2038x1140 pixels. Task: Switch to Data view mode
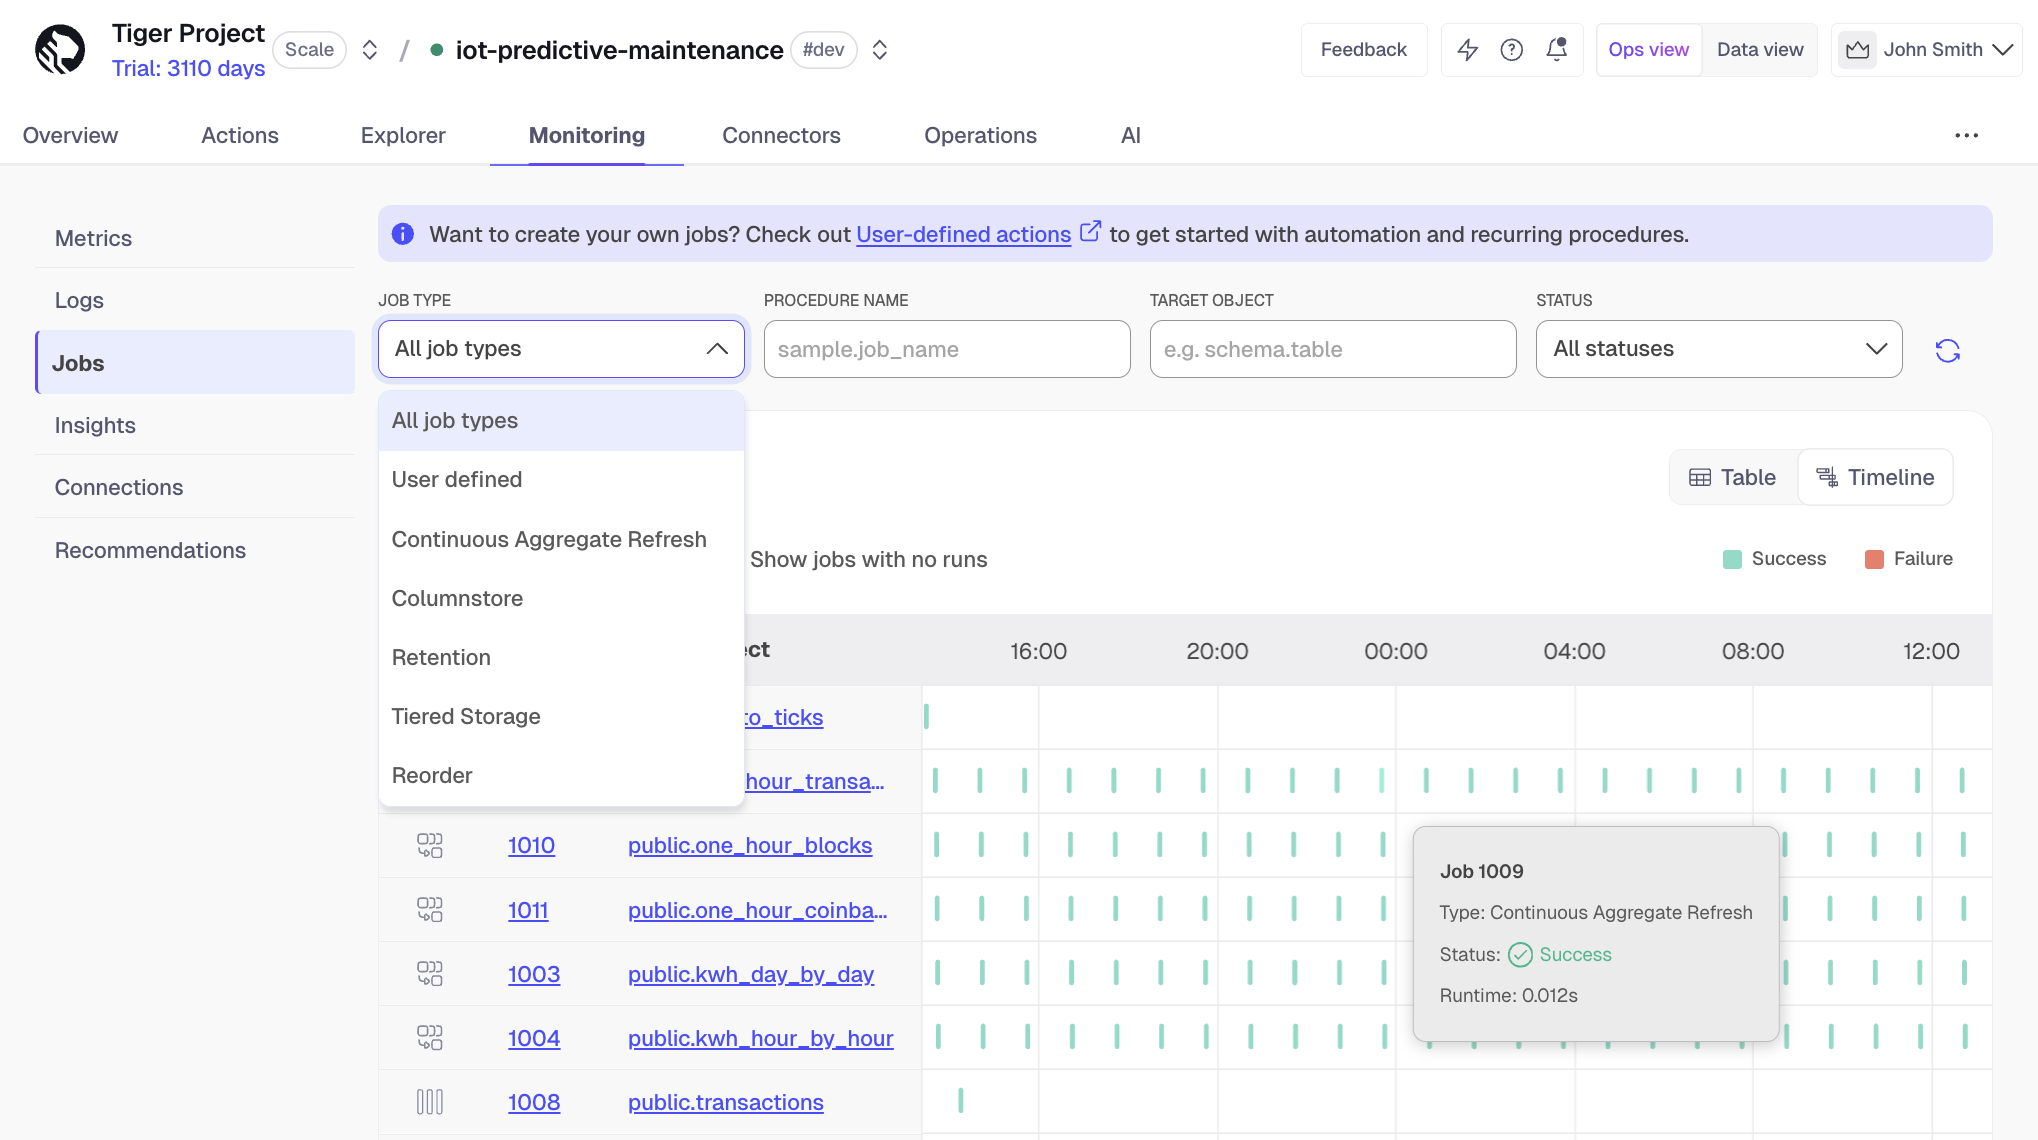(x=1759, y=50)
